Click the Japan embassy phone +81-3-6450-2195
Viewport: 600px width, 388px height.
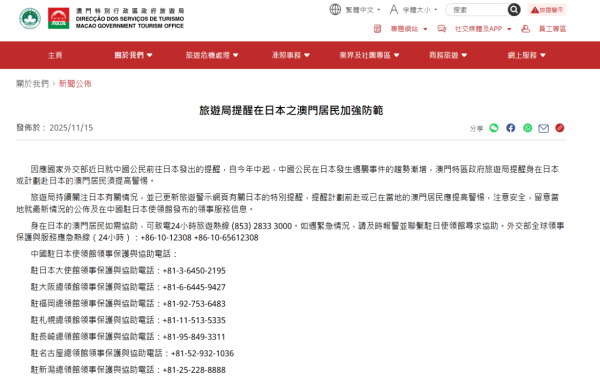point(194,271)
